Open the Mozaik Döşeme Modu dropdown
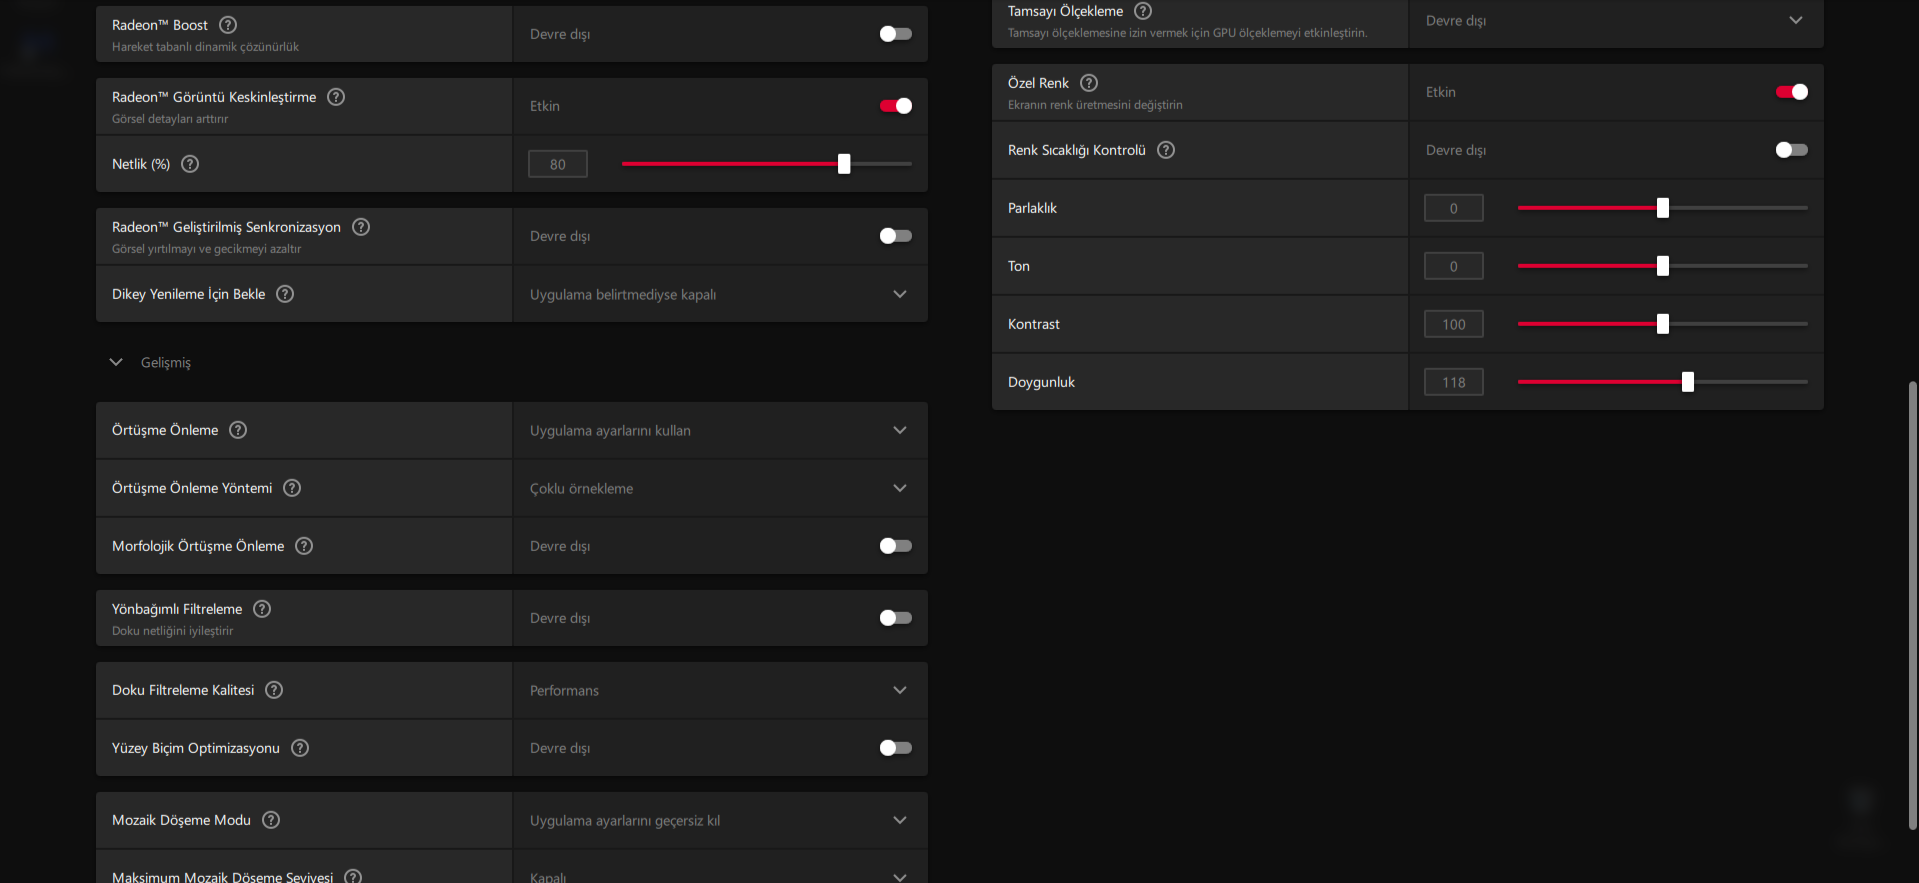The width and height of the screenshot is (1919, 883). pos(899,820)
